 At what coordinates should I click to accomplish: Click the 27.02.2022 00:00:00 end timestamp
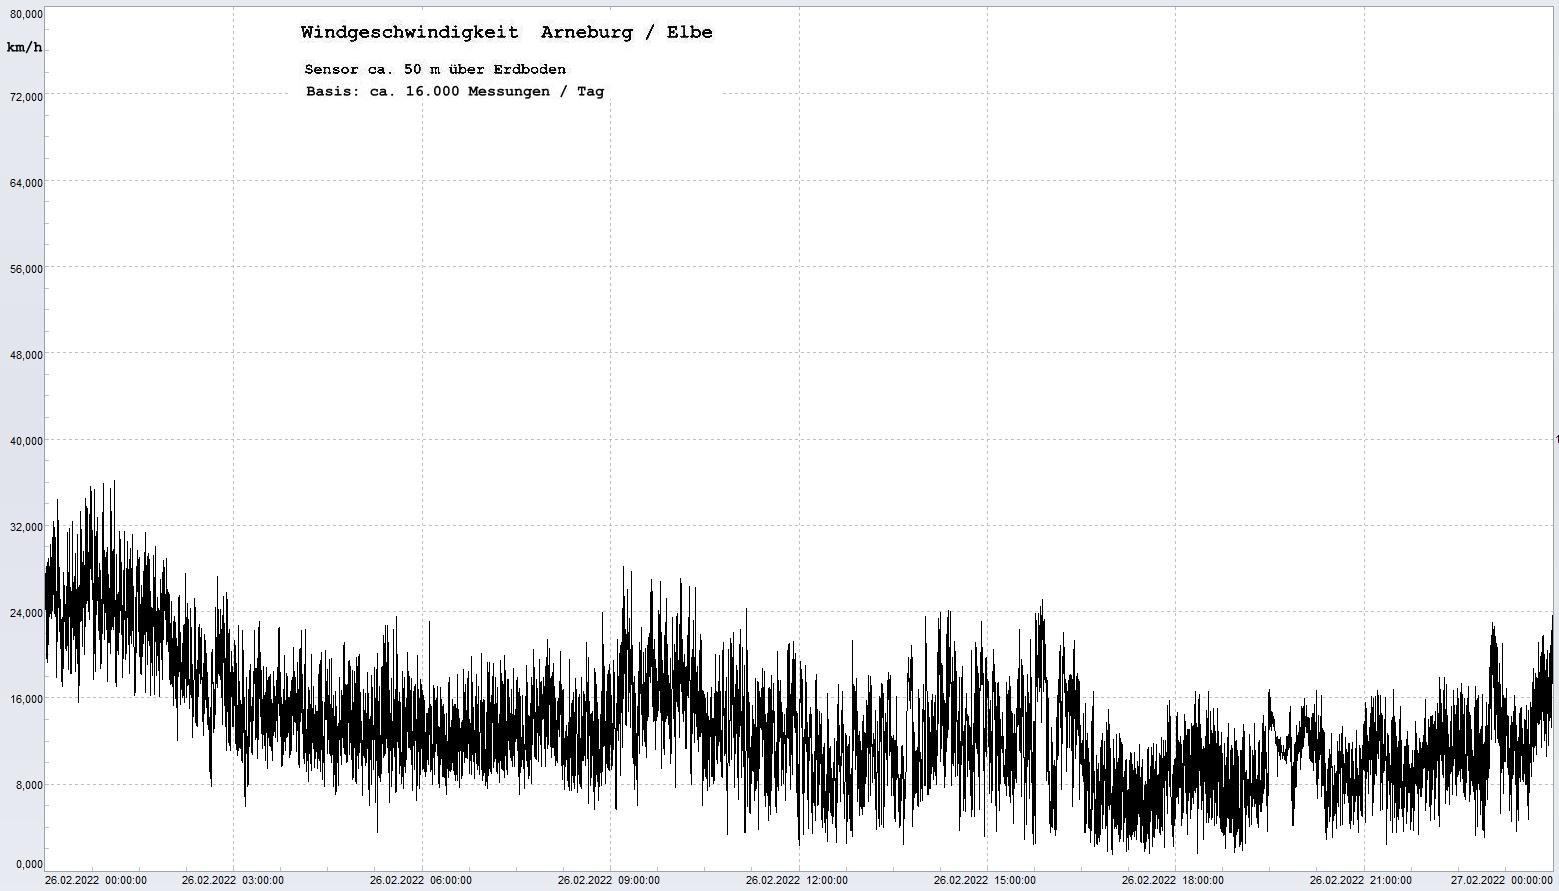click(1501, 880)
